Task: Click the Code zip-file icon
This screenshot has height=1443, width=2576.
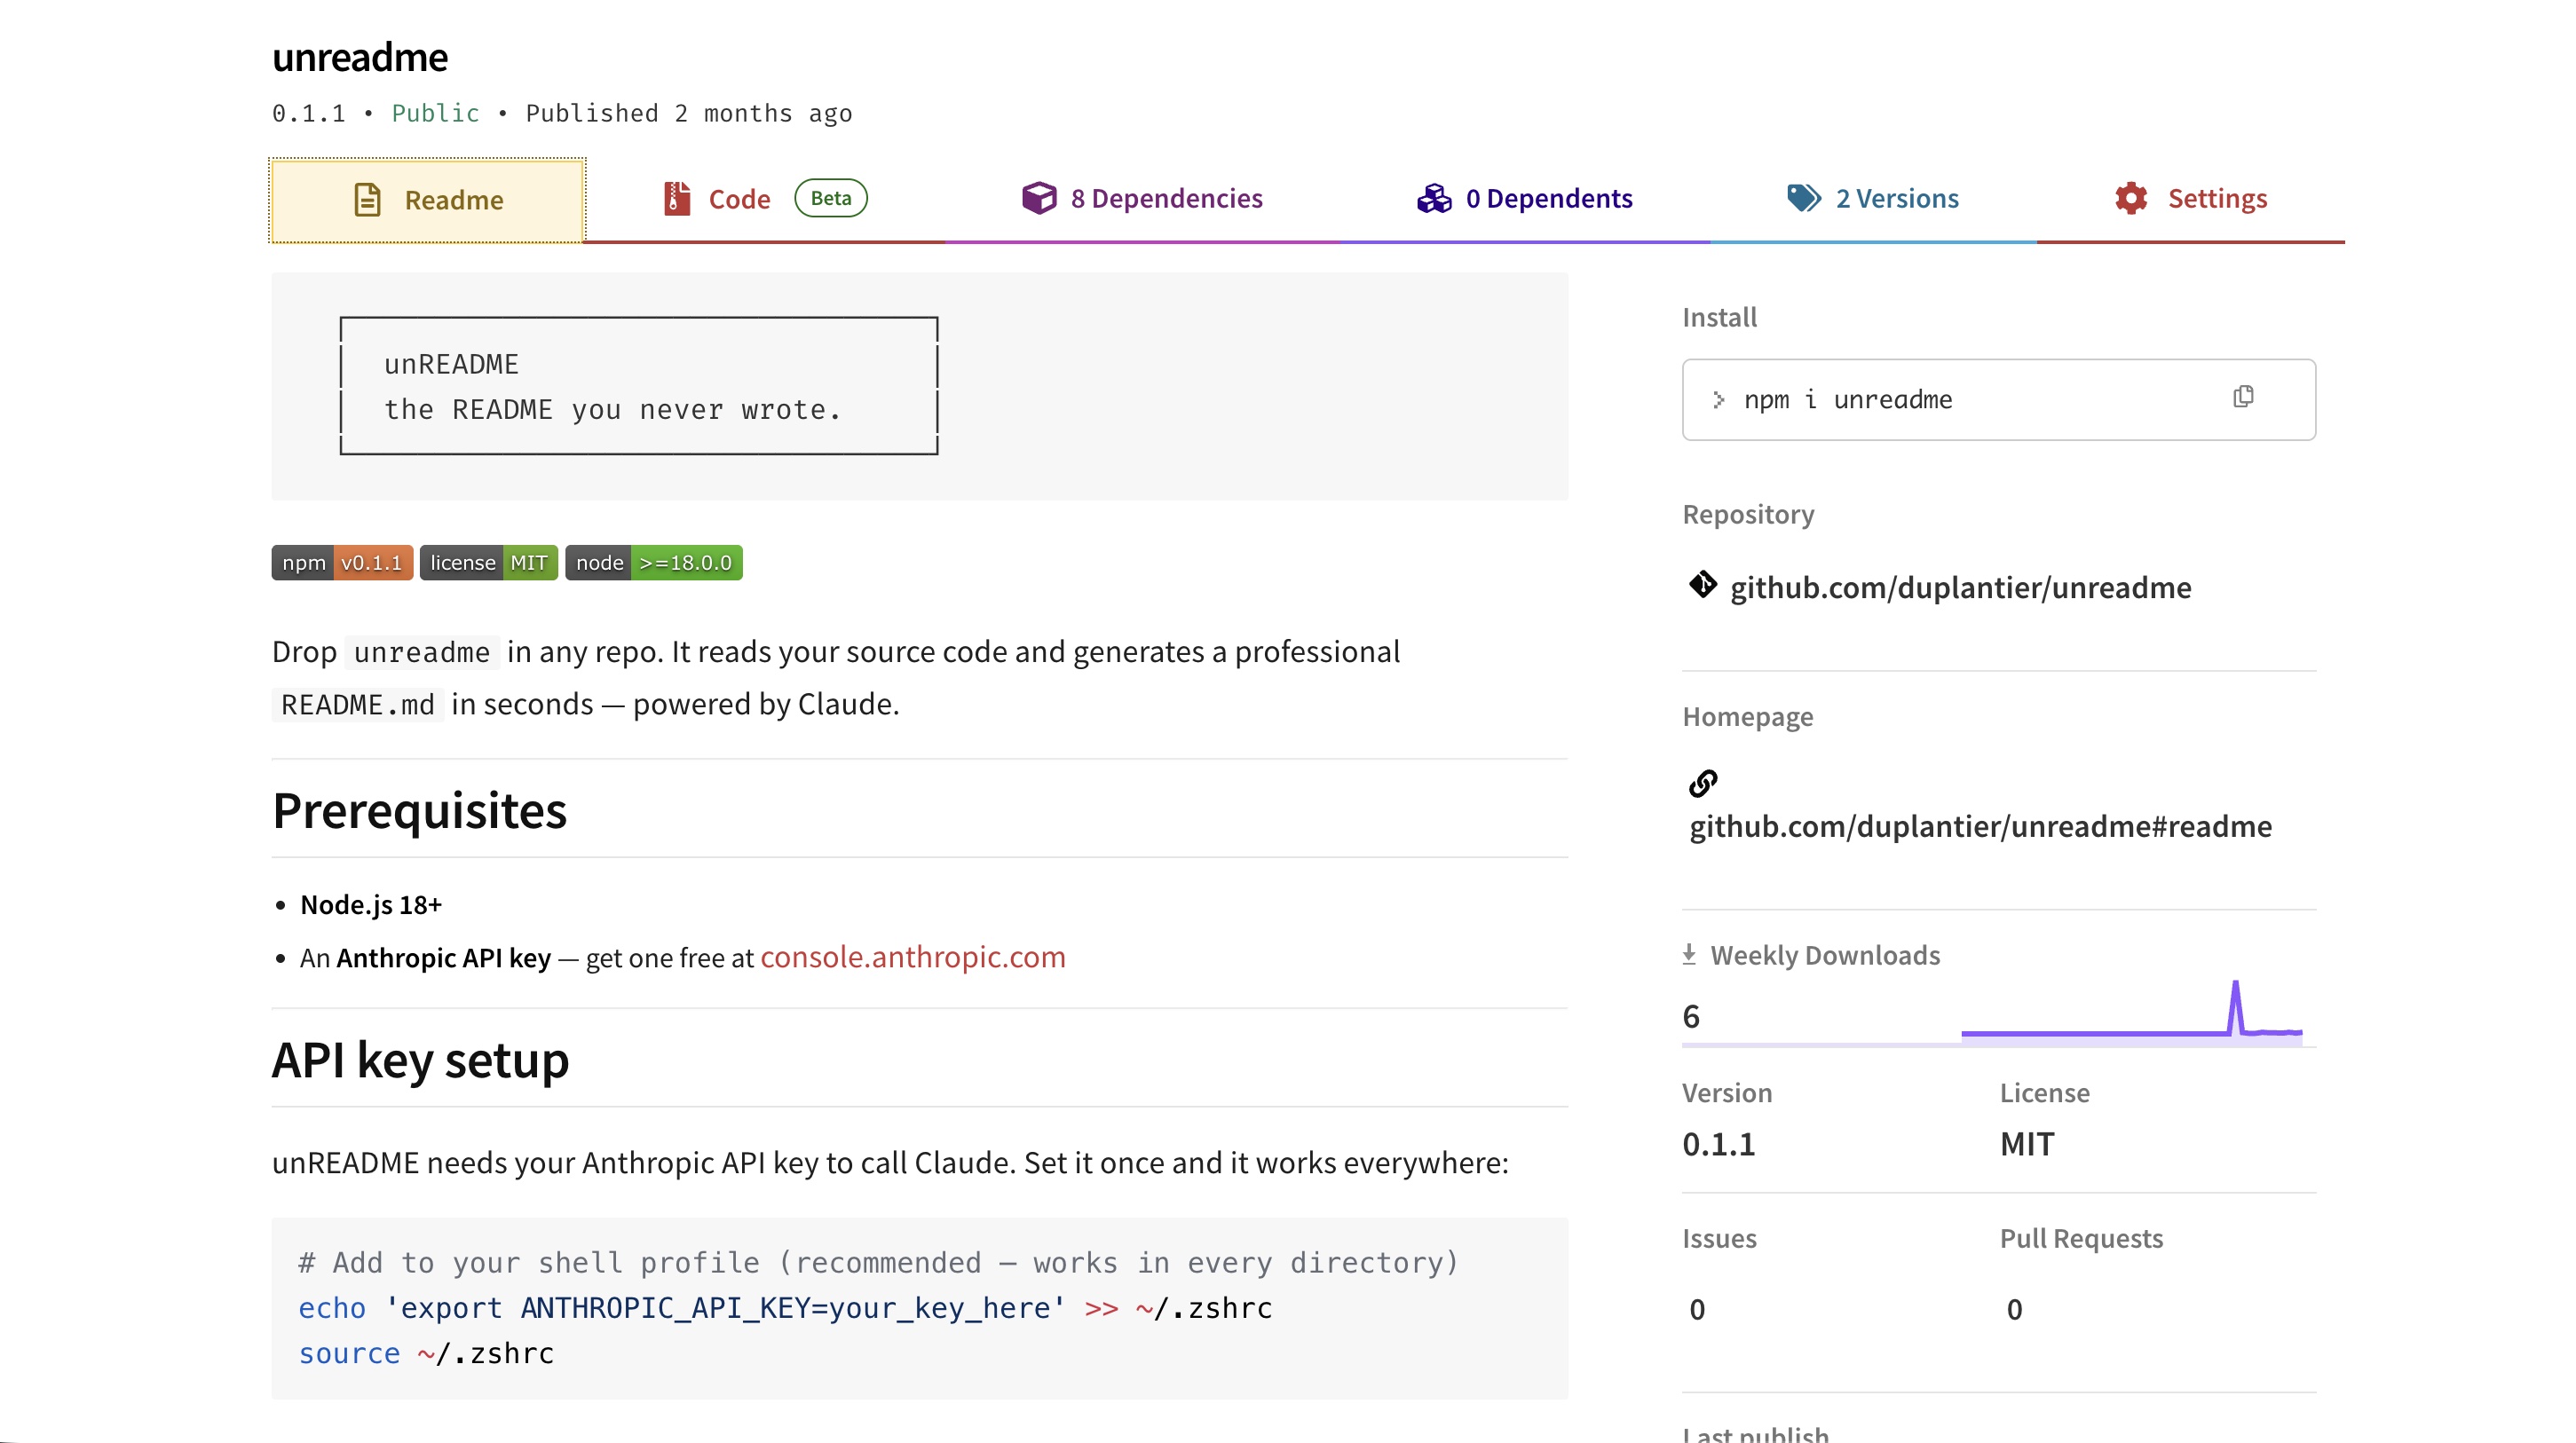Action: coord(677,198)
